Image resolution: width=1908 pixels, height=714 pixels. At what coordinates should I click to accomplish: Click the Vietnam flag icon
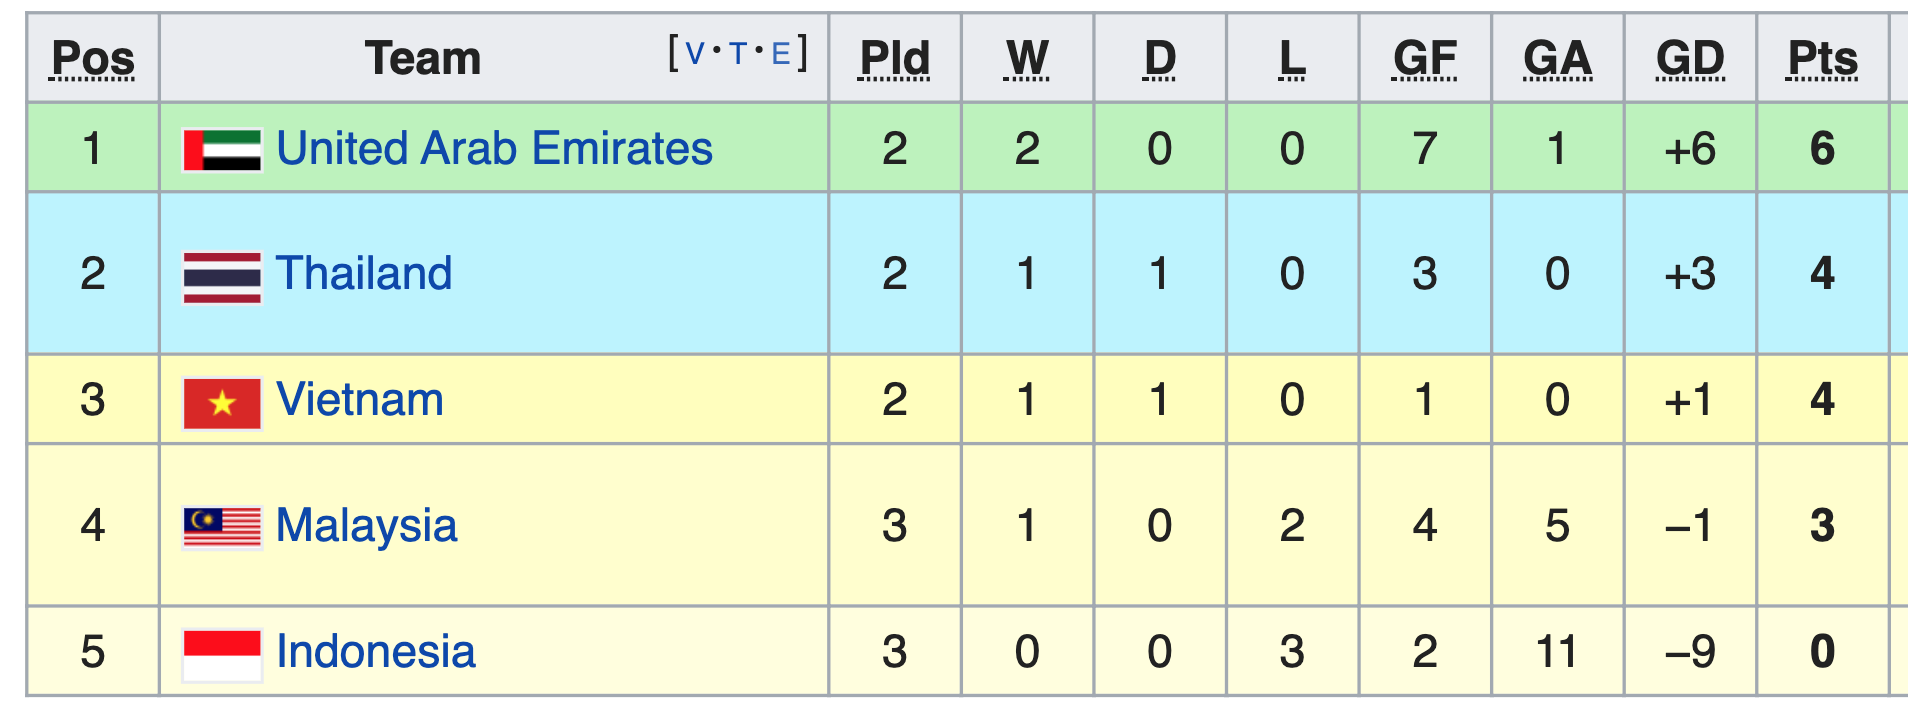[222, 403]
